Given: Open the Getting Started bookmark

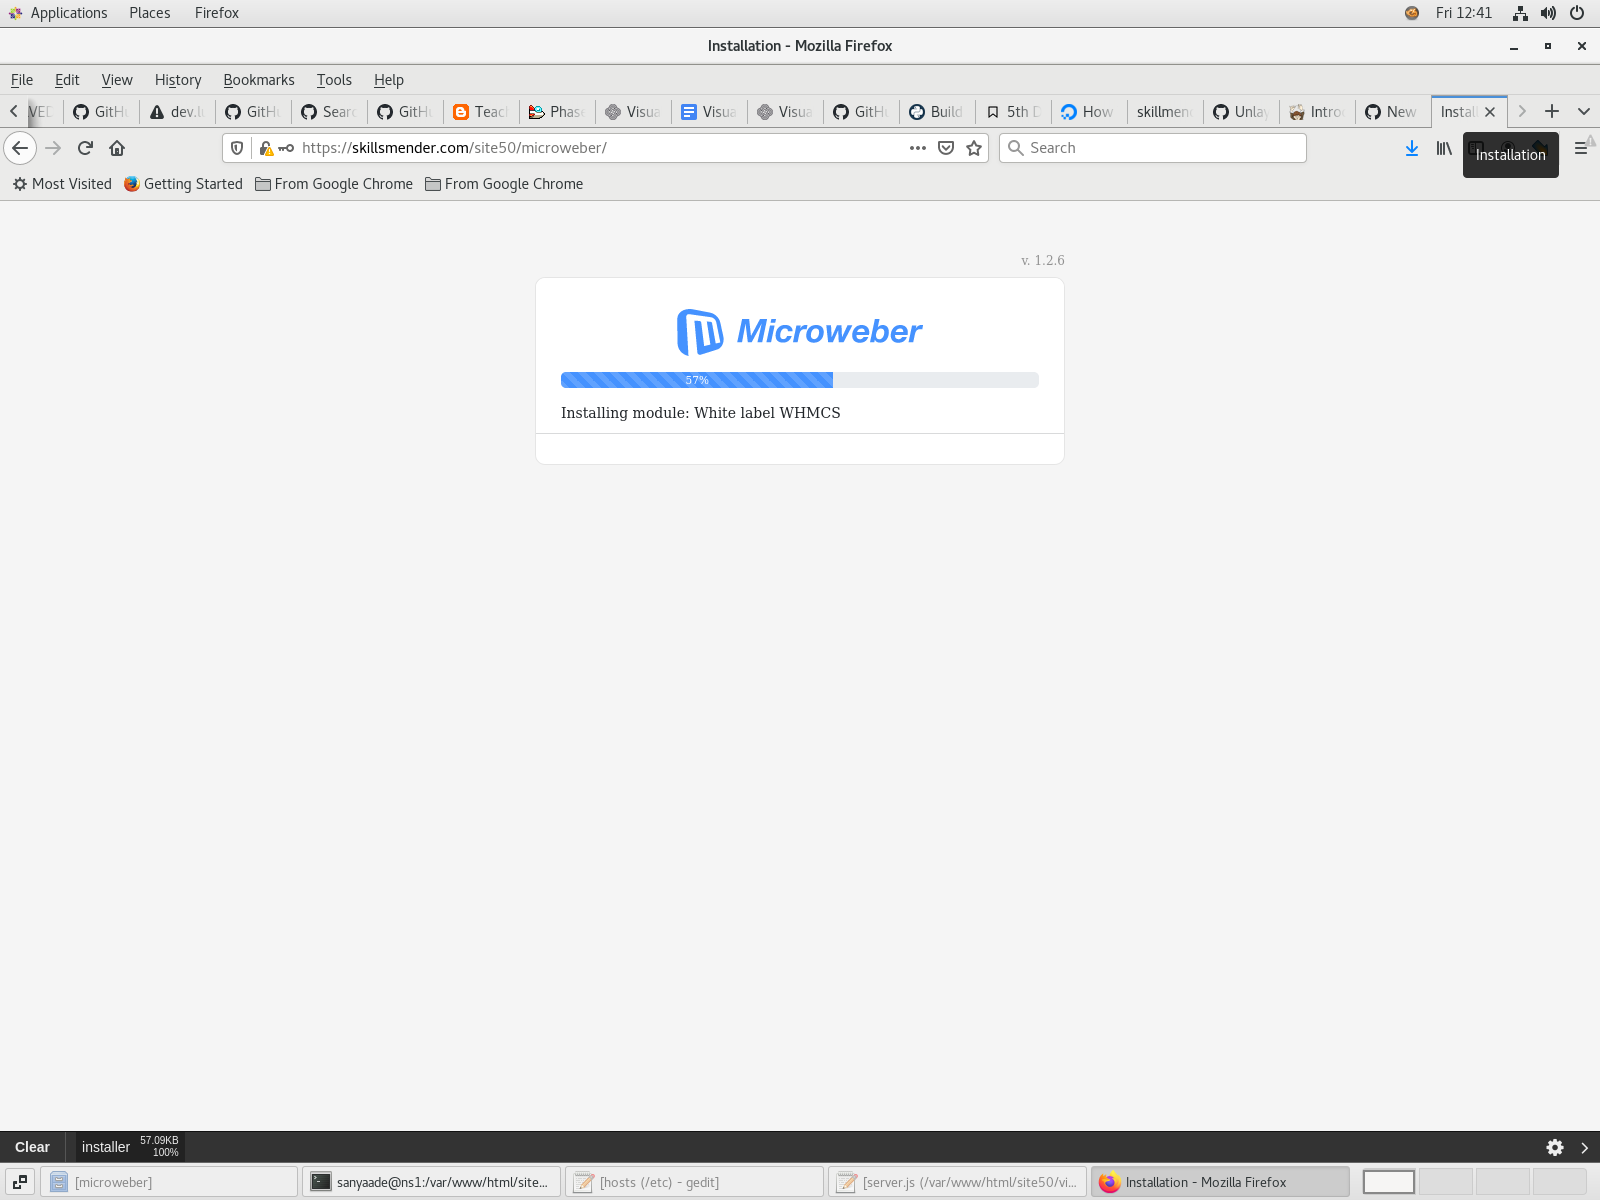Looking at the screenshot, I should [183, 184].
